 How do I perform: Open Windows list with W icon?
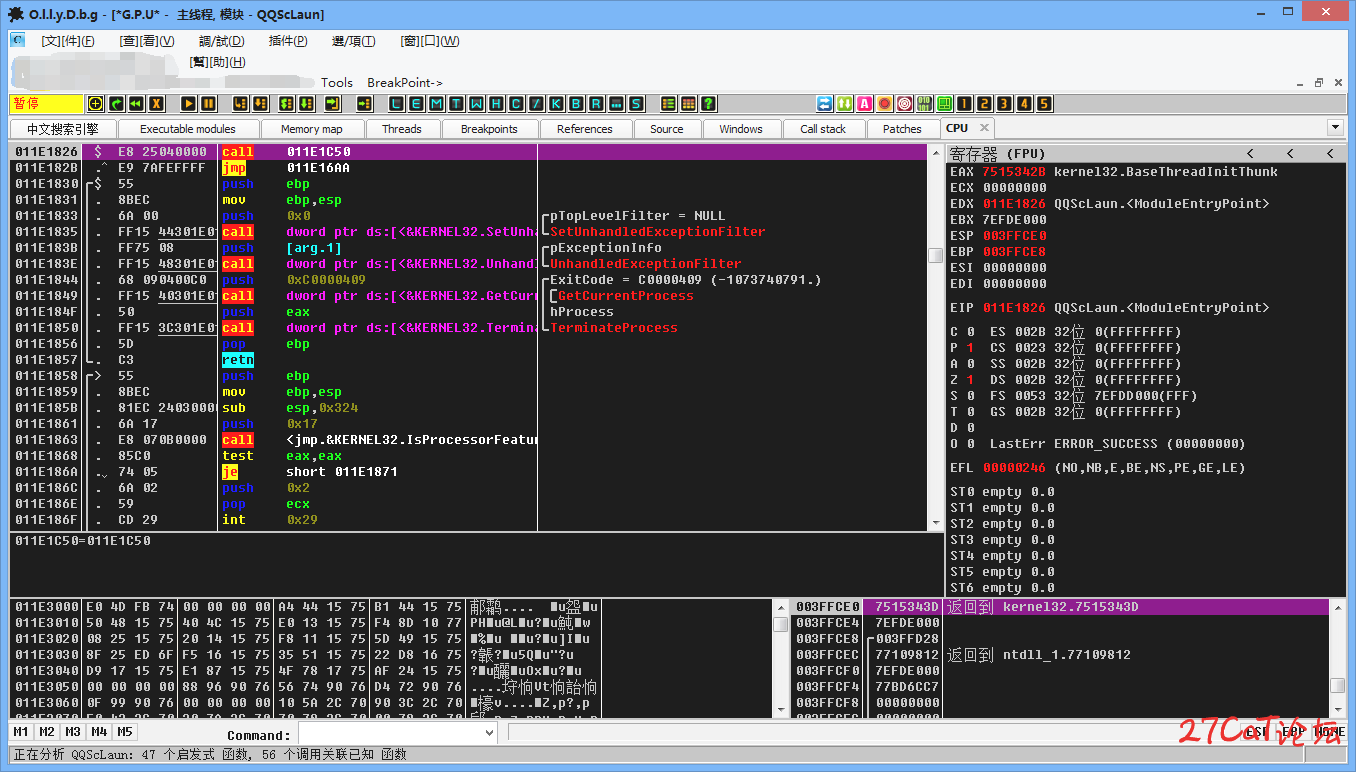coord(476,104)
